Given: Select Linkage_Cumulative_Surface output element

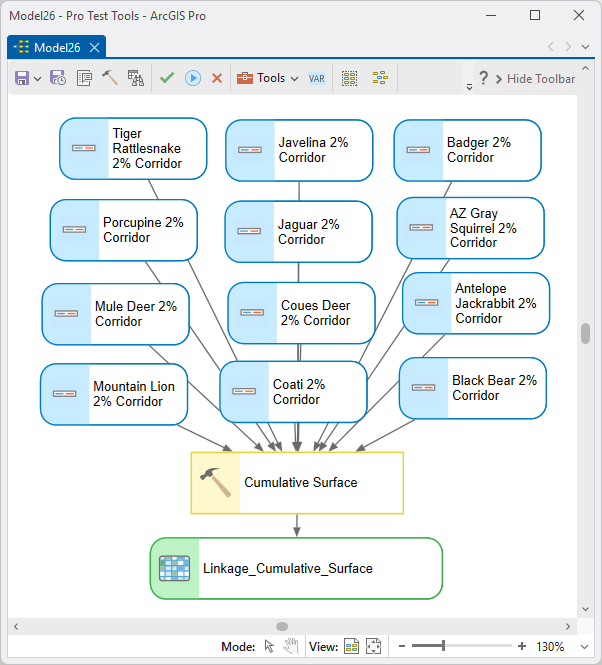Looking at the screenshot, I should [x=297, y=569].
